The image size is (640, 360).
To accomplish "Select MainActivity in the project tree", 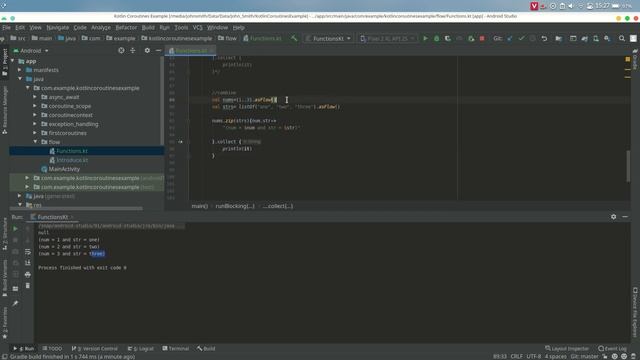I will 64,169.
